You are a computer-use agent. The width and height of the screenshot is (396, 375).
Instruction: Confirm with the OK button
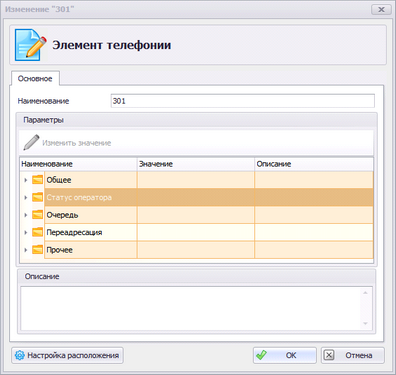click(x=285, y=355)
